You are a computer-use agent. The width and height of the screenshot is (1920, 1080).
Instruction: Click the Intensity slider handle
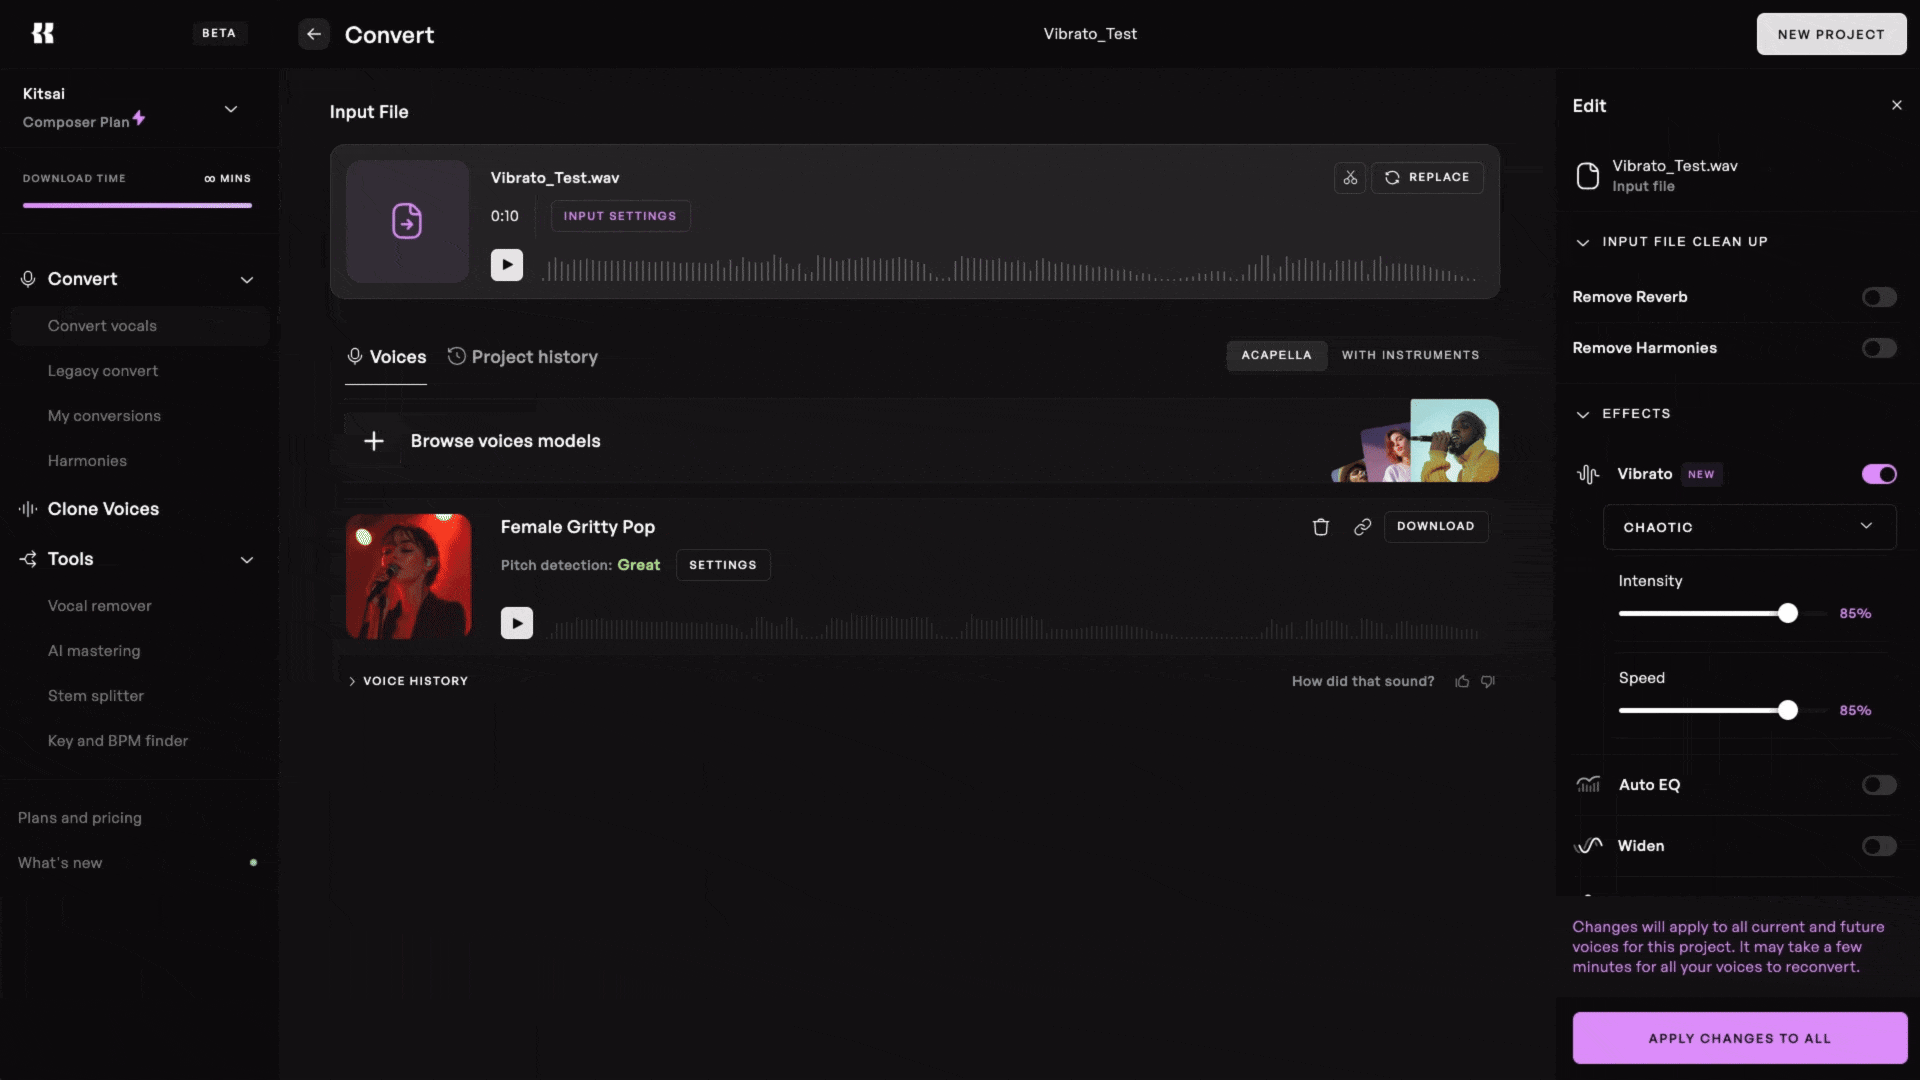point(1788,613)
